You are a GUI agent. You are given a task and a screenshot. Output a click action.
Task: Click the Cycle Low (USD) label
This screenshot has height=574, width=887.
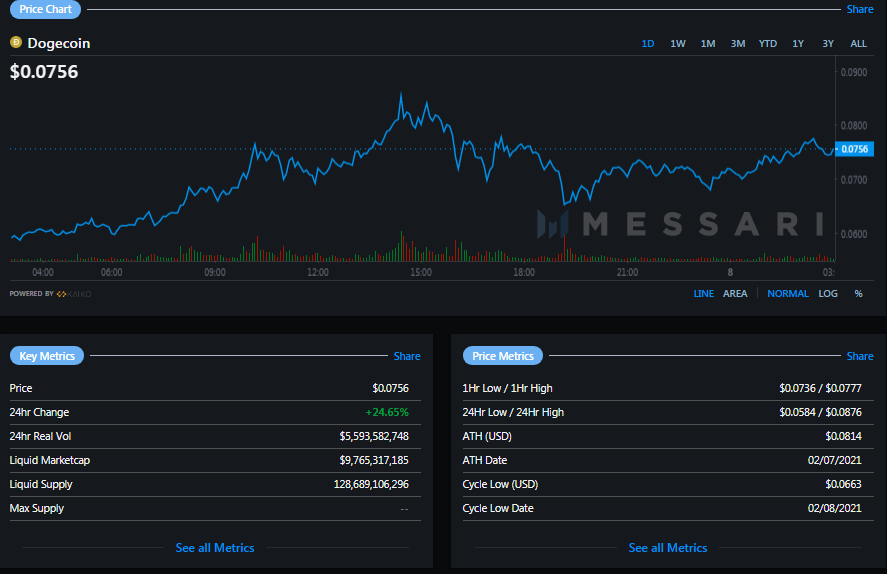pos(500,484)
